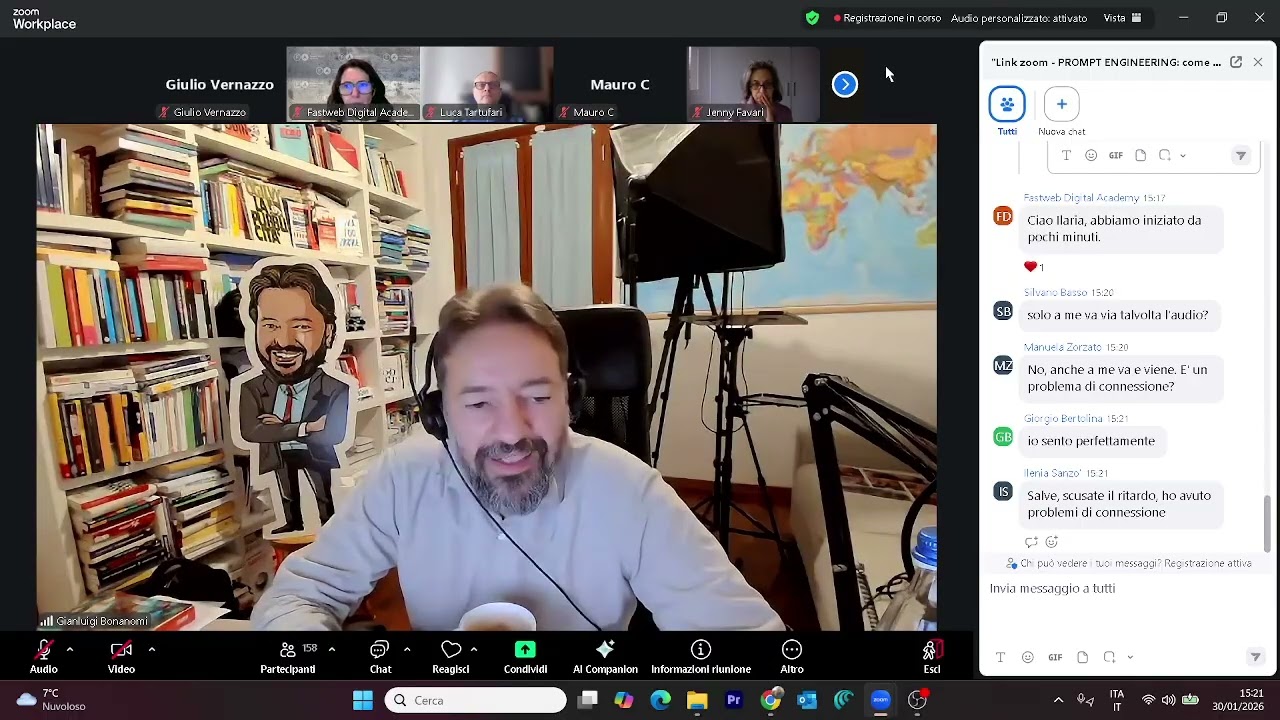This screenshot has width=1280, height=720.
Task: Open AI Companion
Action: click(605, 657)
